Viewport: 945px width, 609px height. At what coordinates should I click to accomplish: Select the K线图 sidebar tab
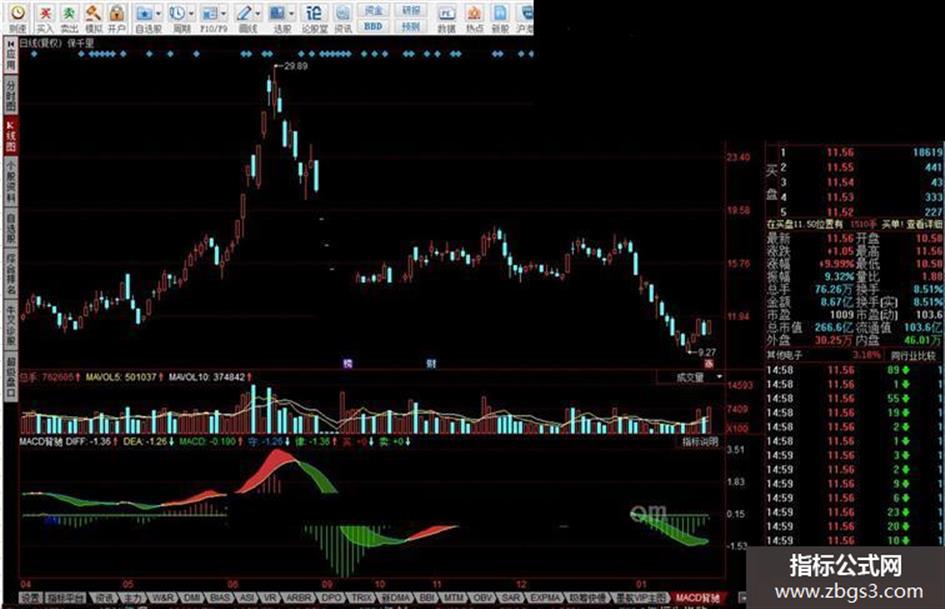coord(11,135)
